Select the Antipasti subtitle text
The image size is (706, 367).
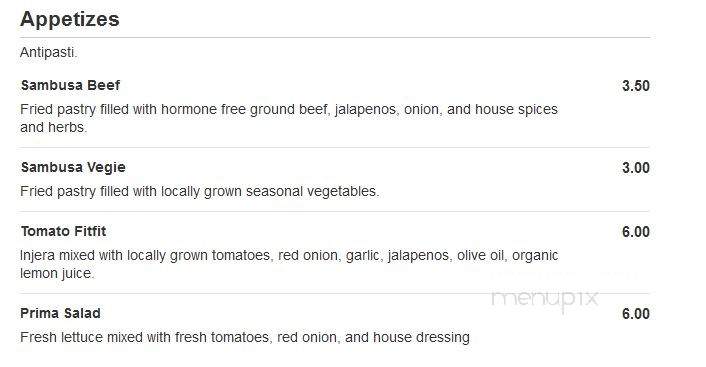pyautogui.click(x=49, y=52)
